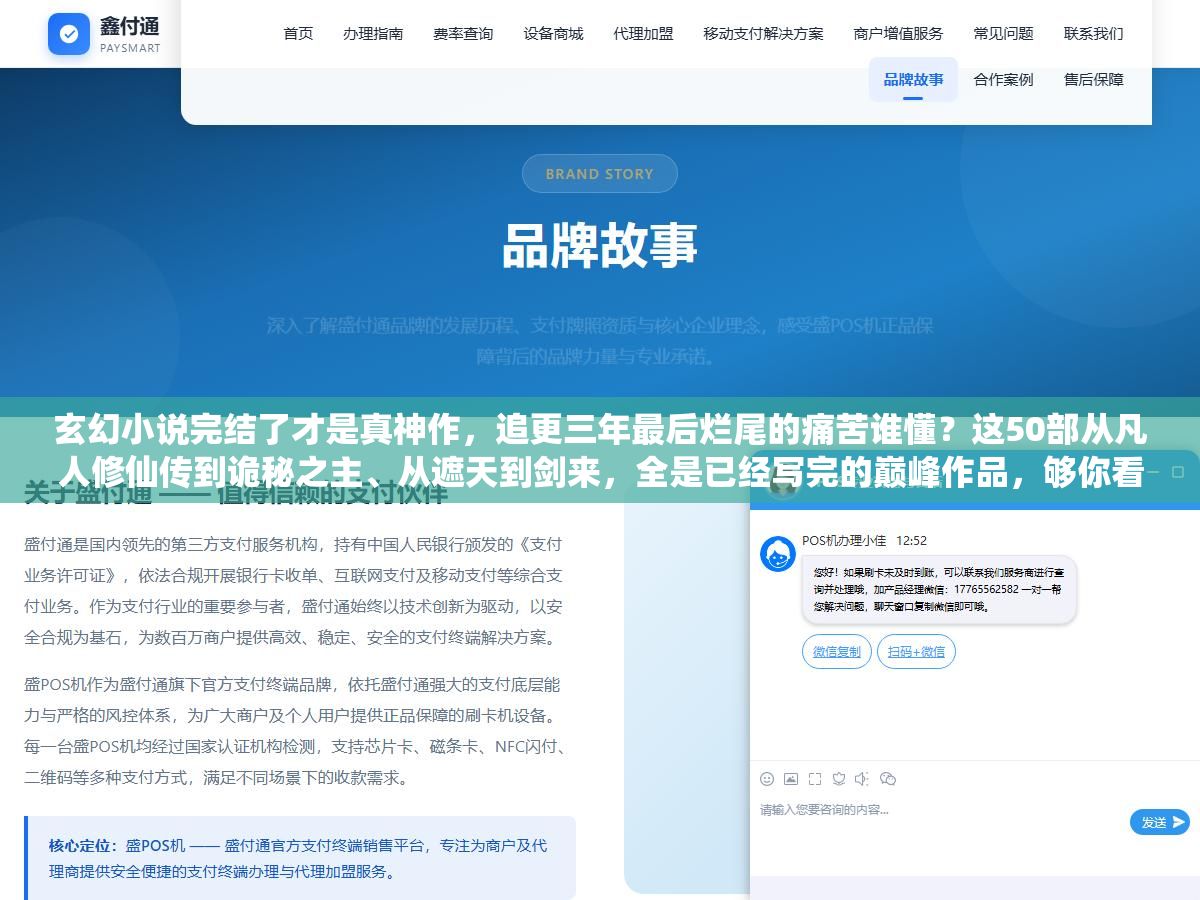
Task: Go to 常见问题 page
Action: (x=1003, y=33)
